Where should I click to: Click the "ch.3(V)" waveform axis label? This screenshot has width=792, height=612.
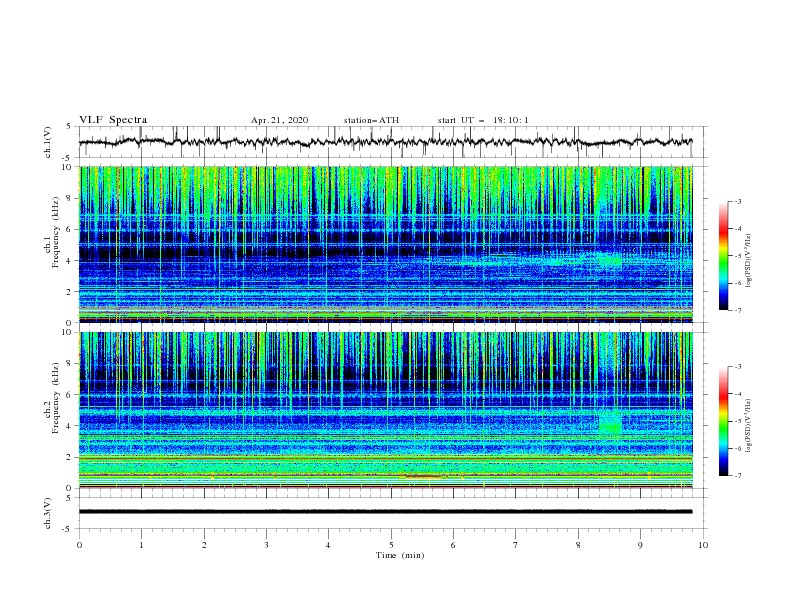click(x=48, y=513)
